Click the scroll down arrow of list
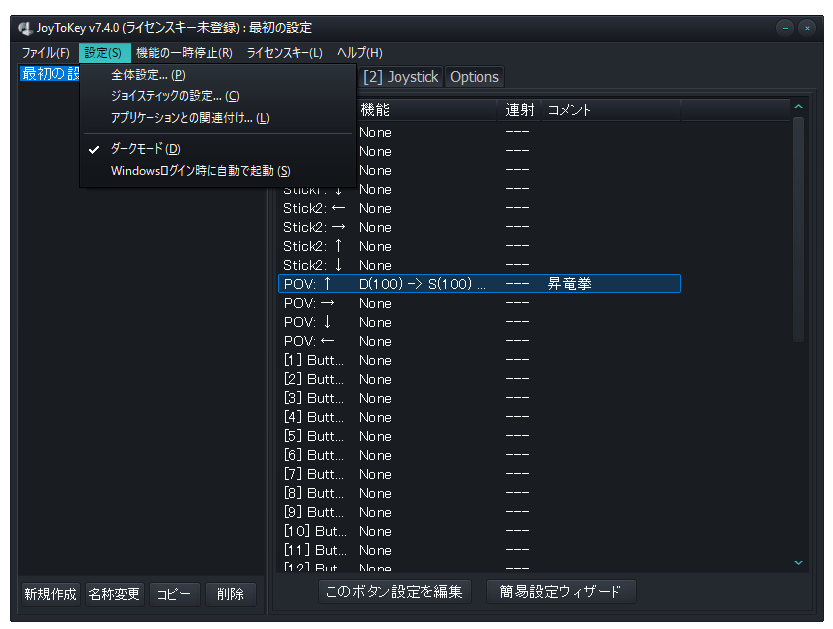Viewport: 833px width, 629px height. (x=798, y=562)
